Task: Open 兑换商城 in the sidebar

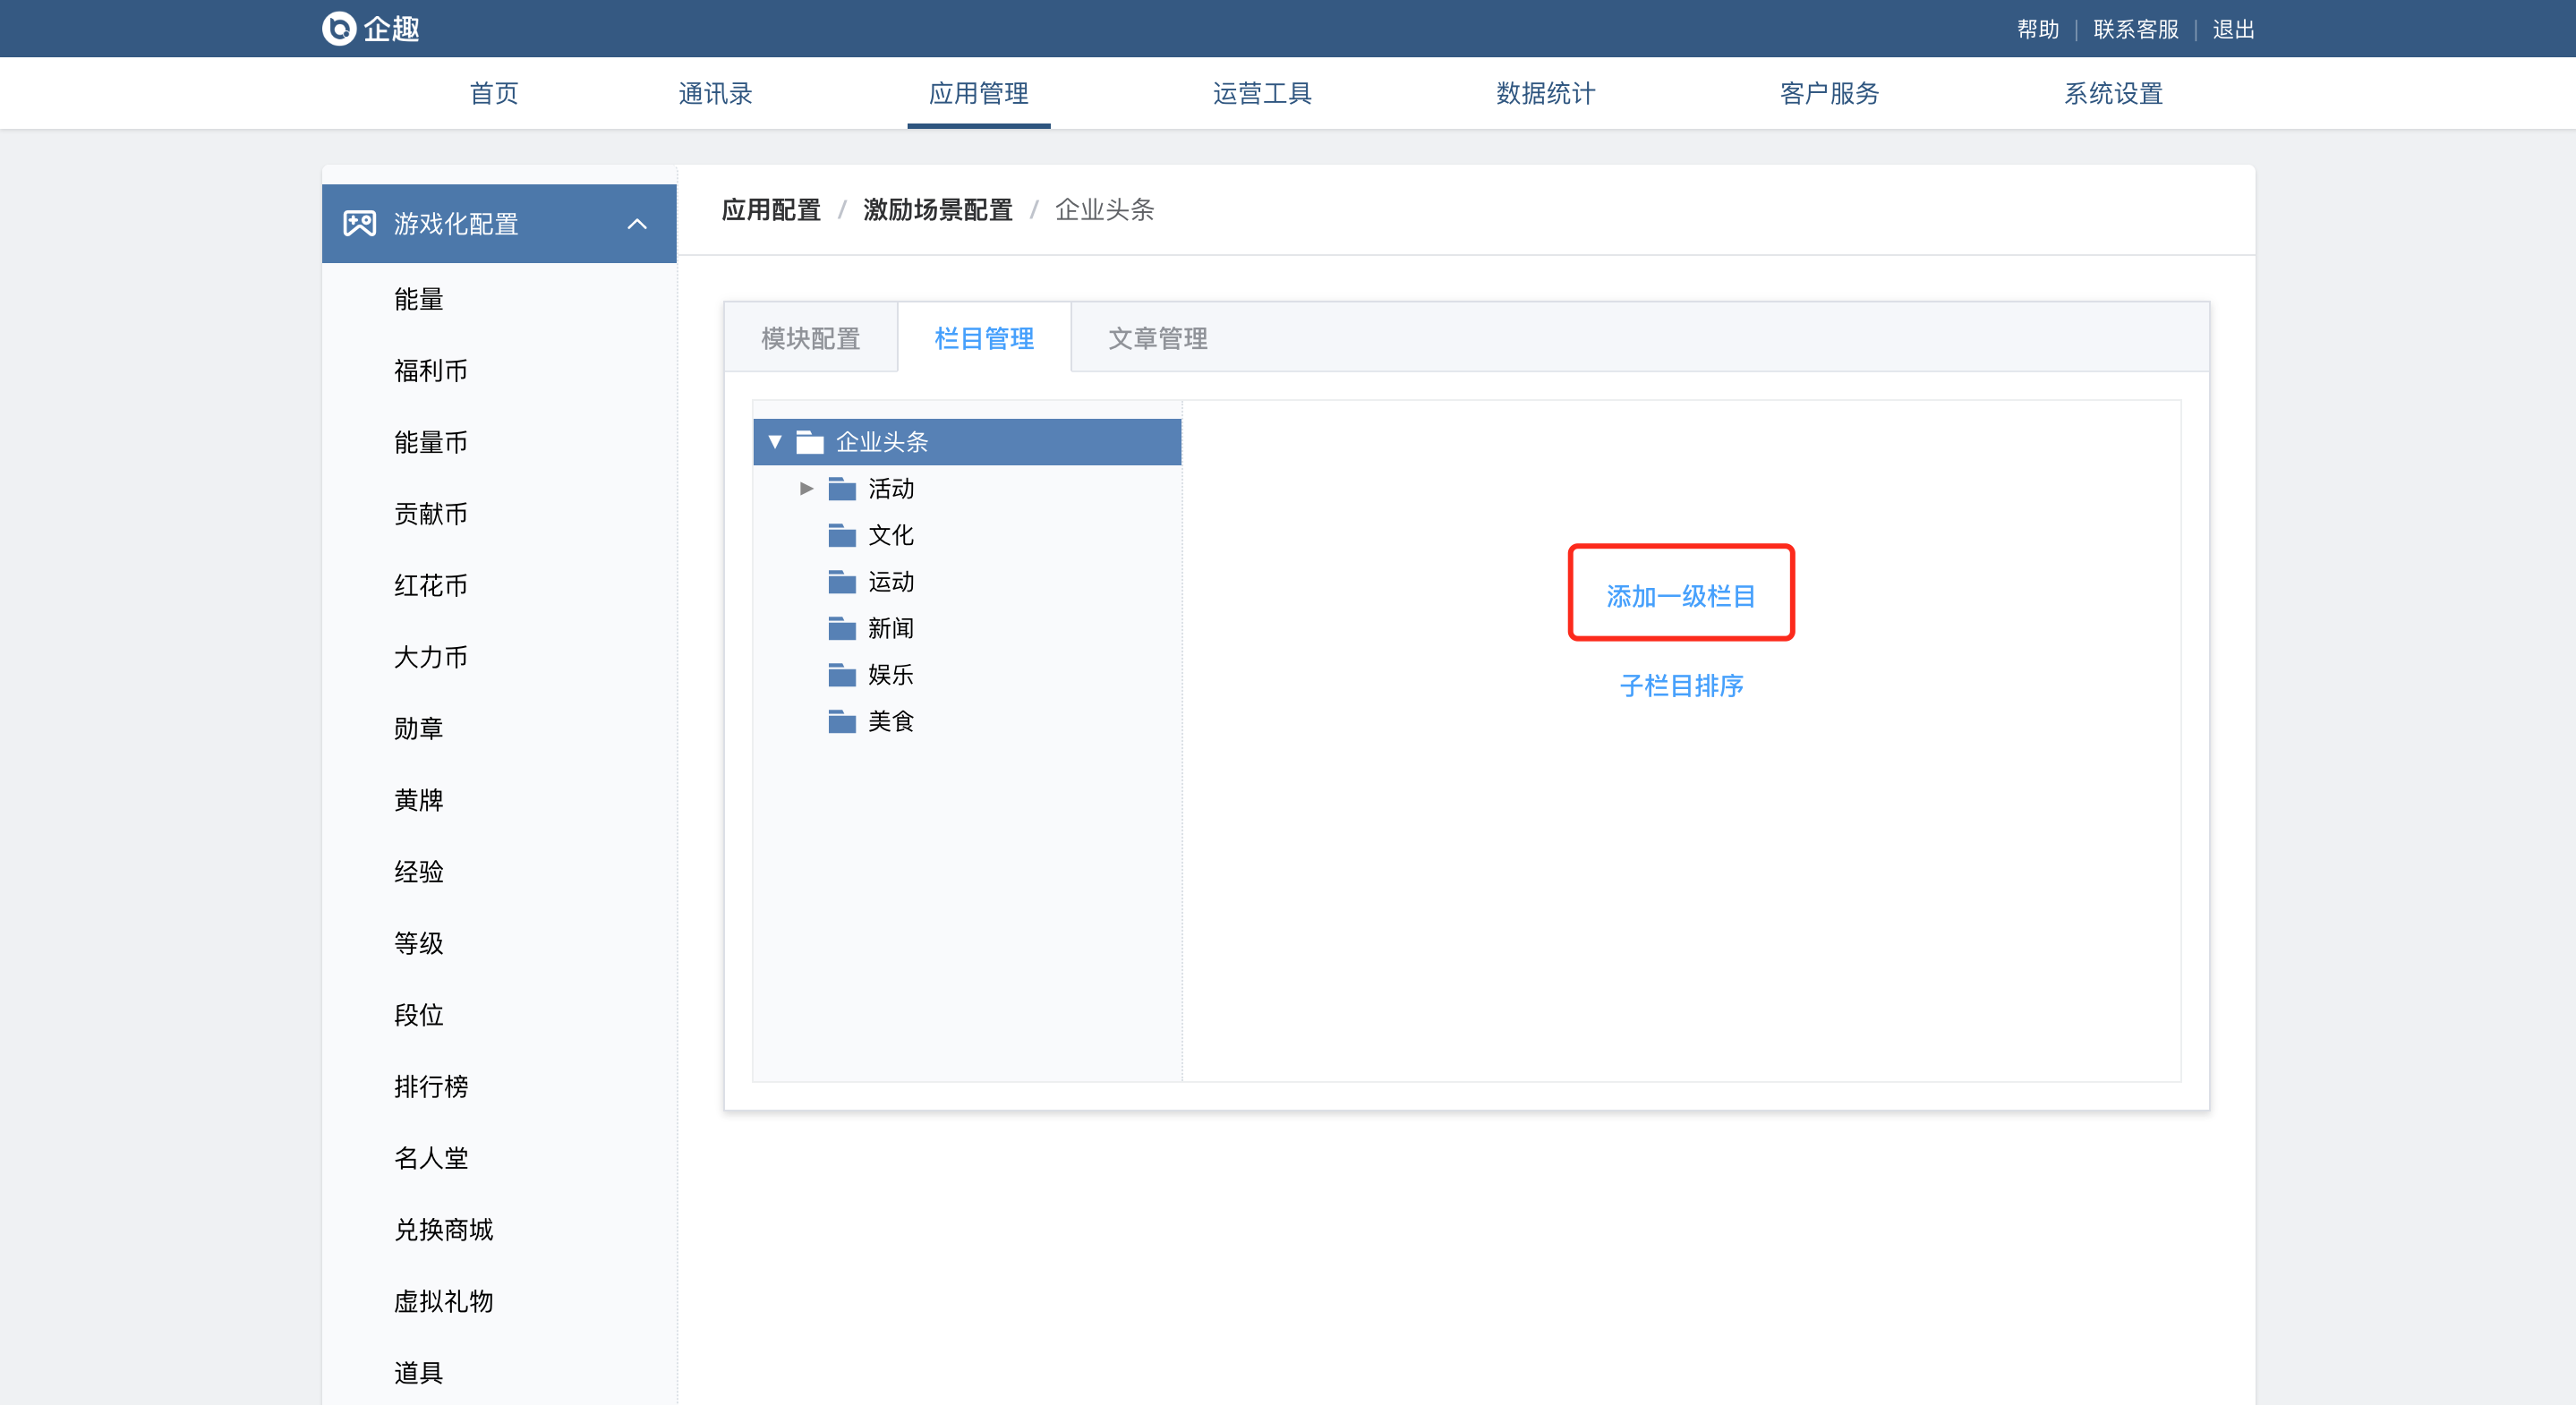Action: pyautogui.click(x=444, y=1229)
